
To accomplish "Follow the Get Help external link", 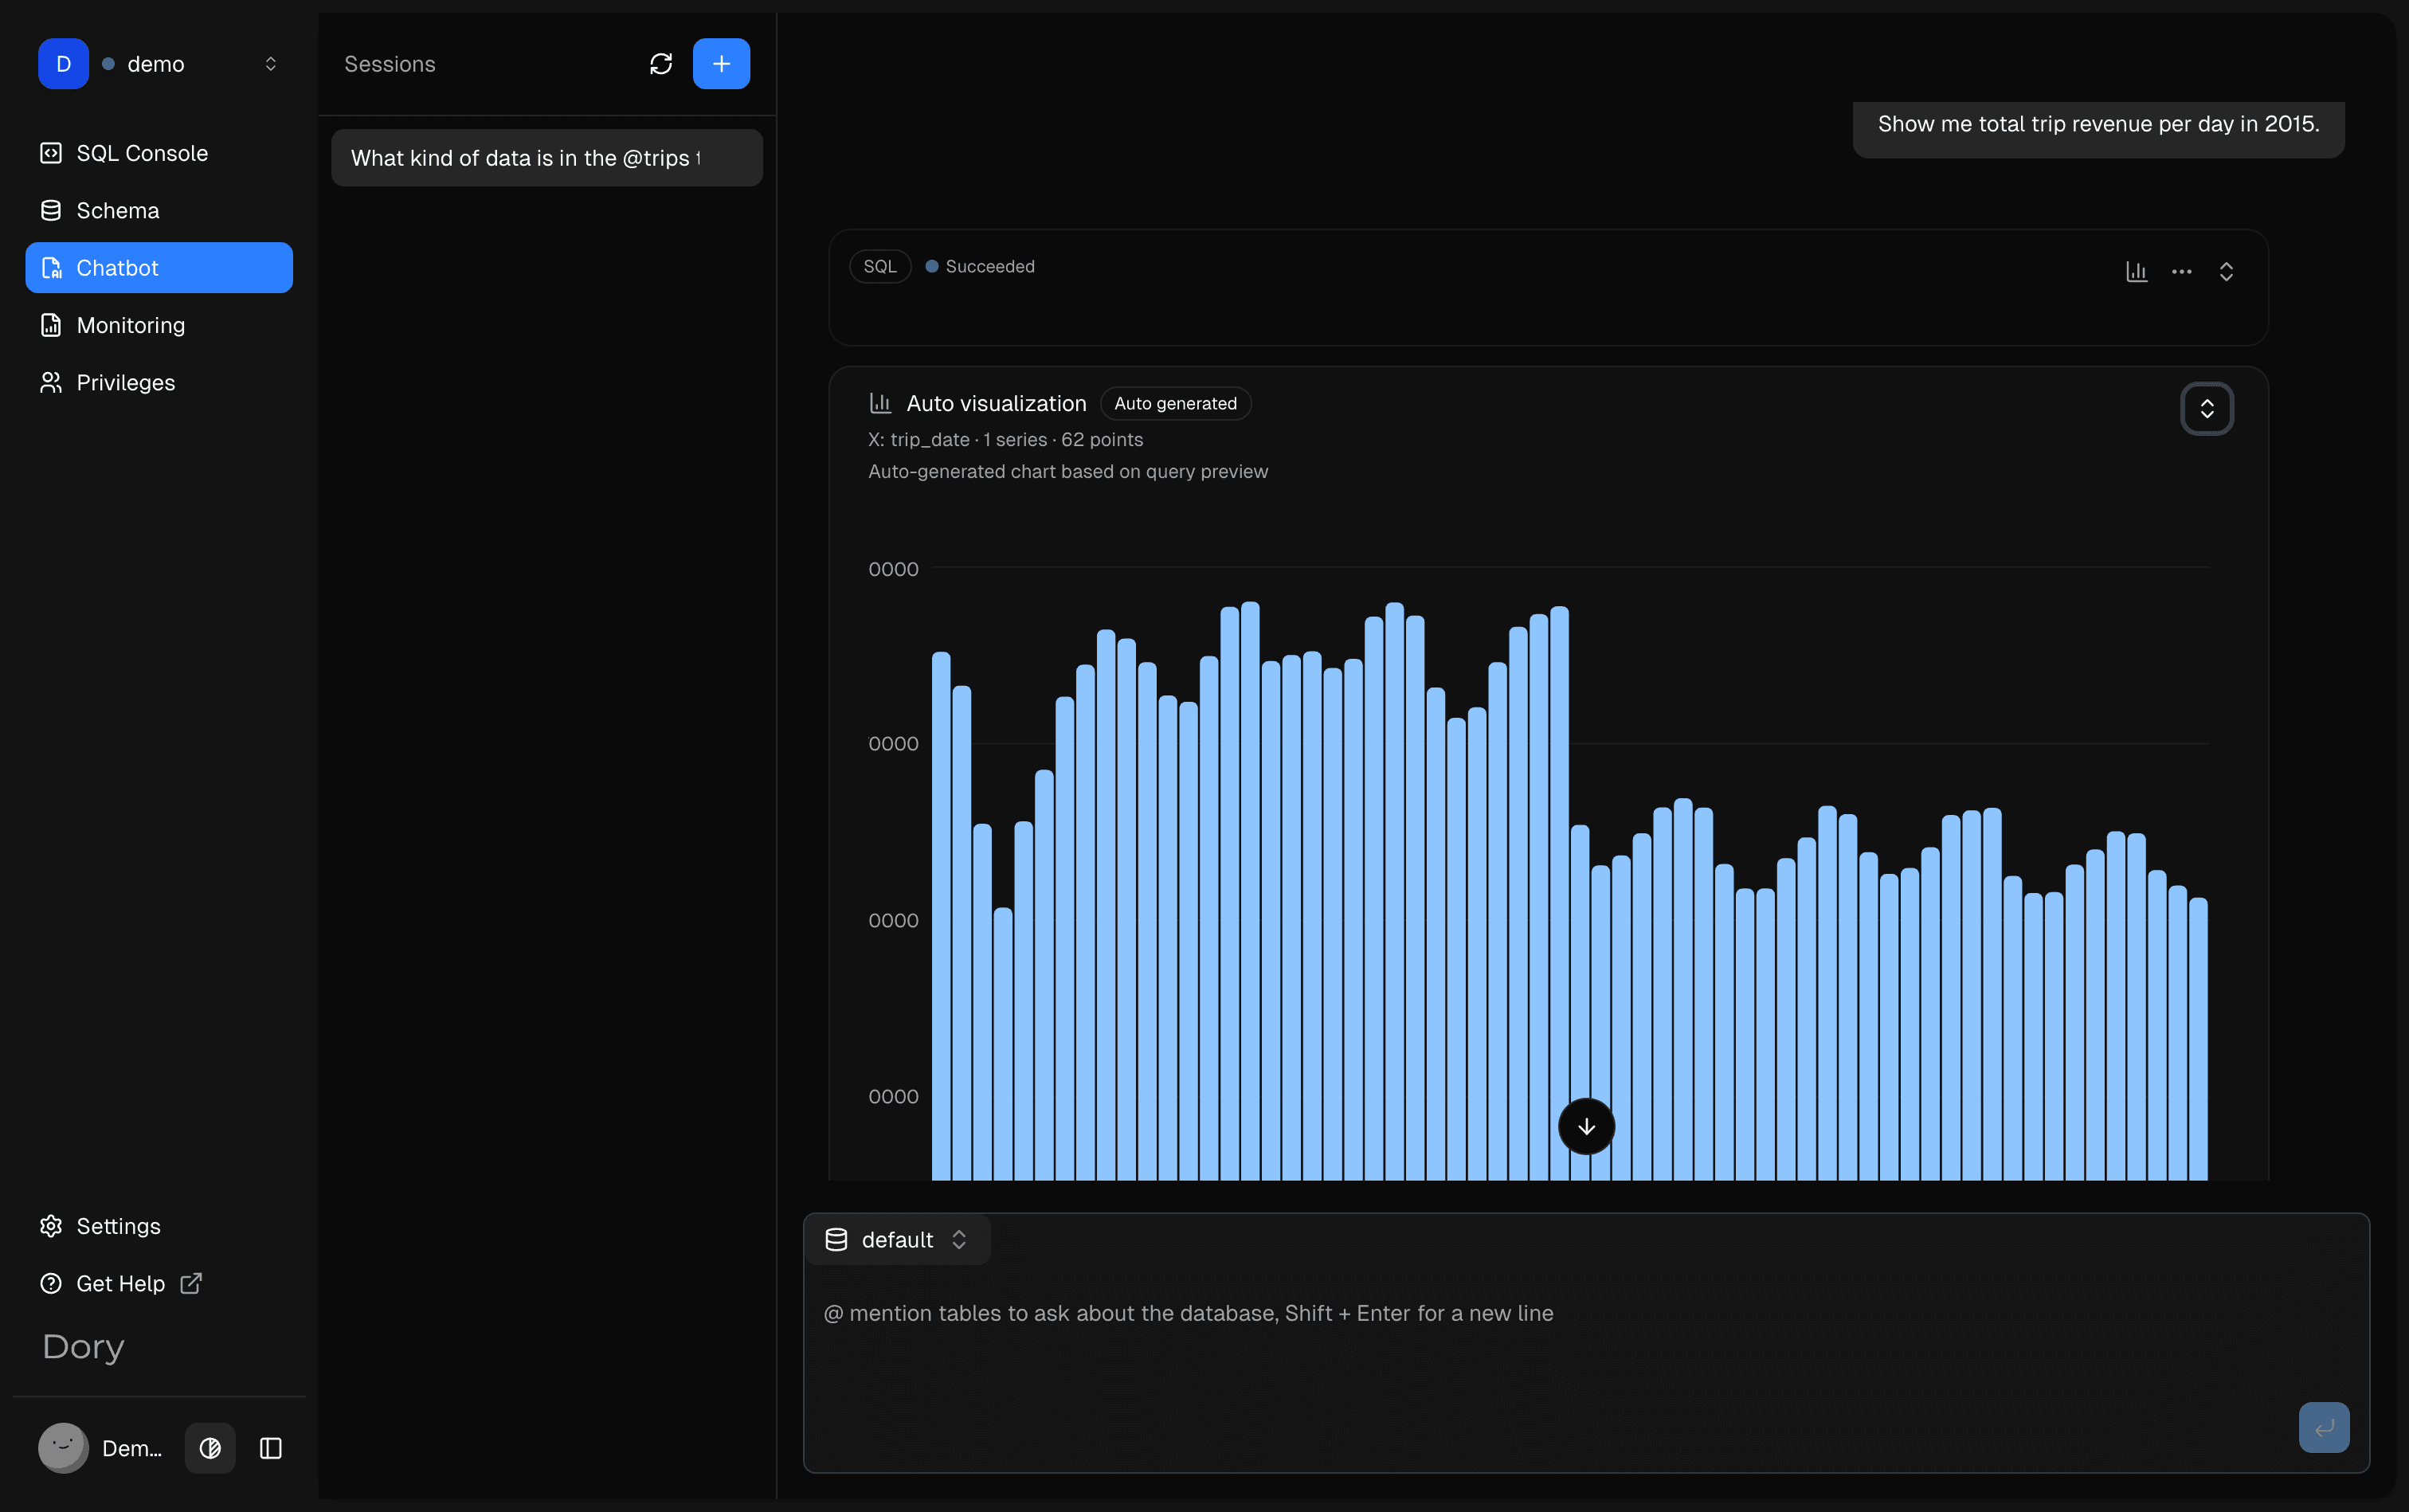I will [x=120, y=1283].
